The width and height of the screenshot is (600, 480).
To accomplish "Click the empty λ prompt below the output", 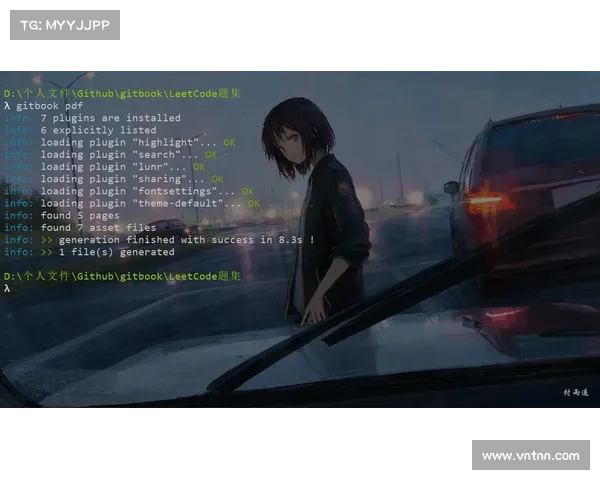I will pos(7,288).
